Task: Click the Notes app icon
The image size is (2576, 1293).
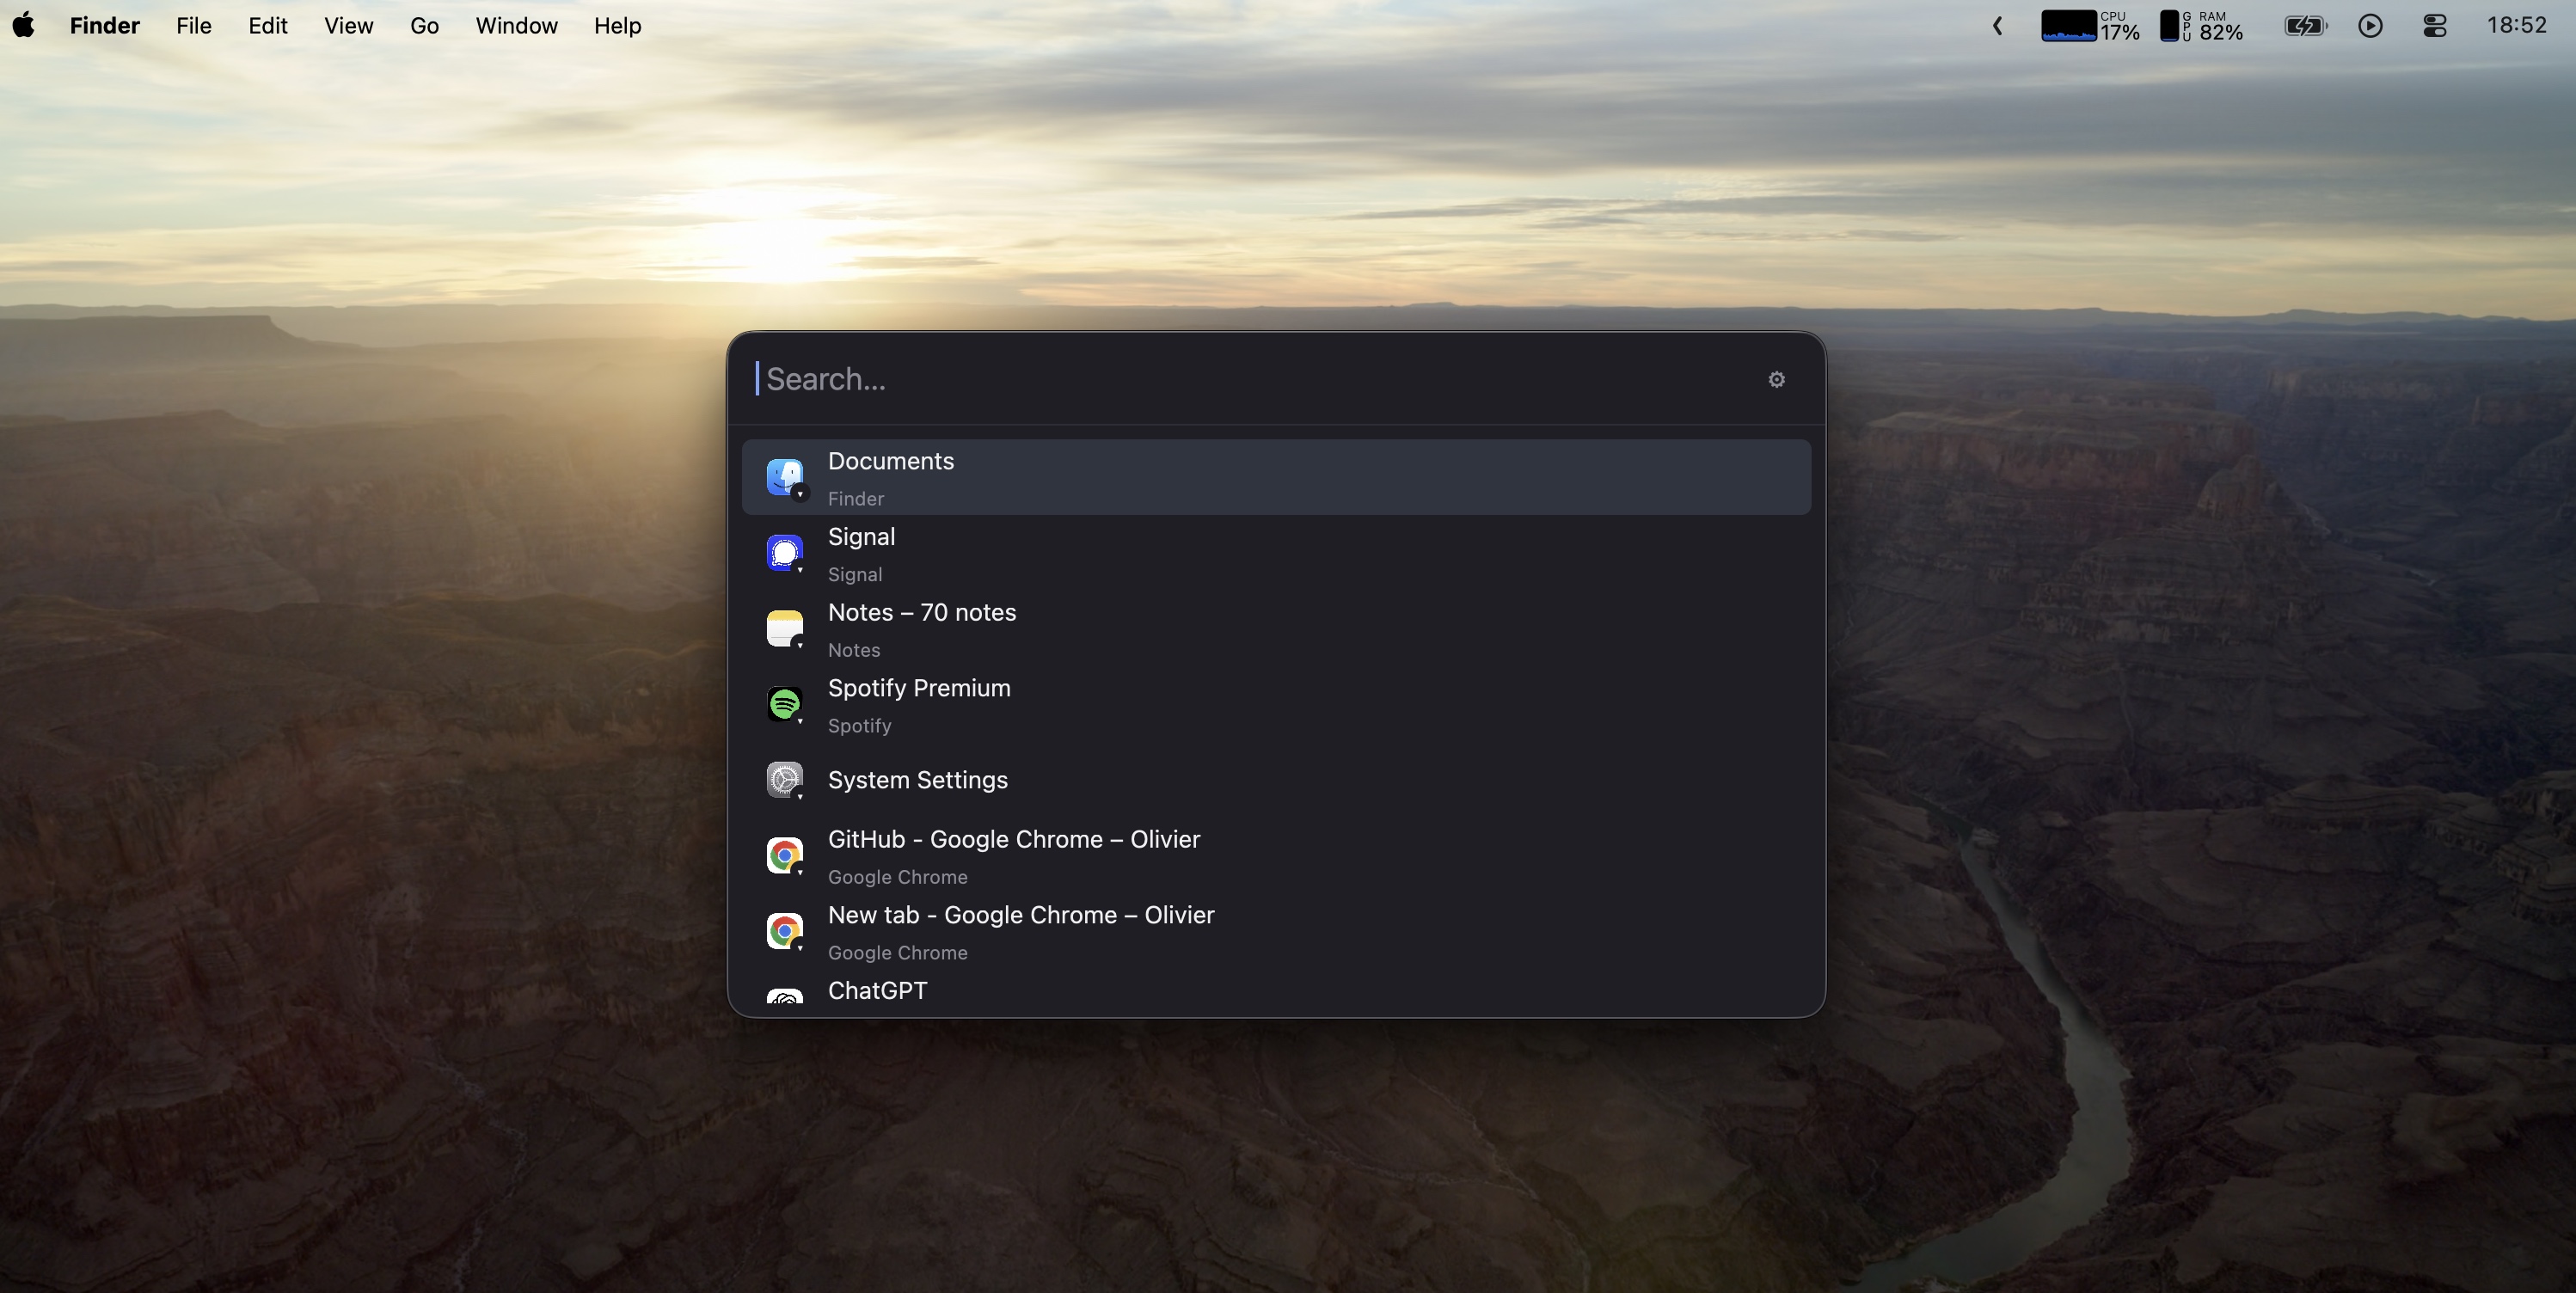Action: tap(785, 628)
